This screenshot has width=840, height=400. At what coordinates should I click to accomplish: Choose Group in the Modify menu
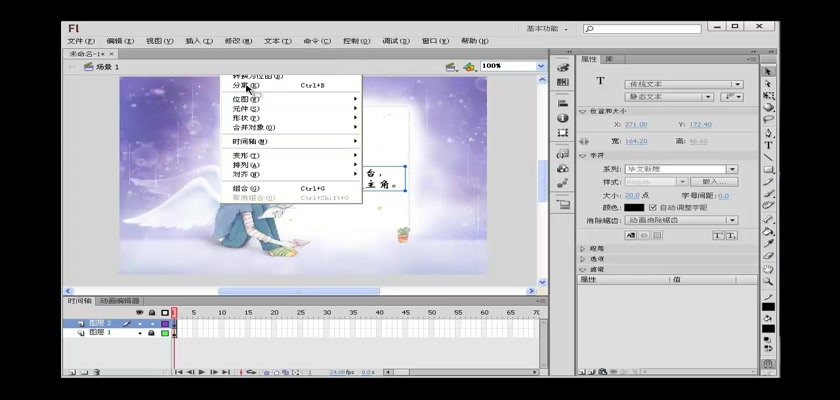(291, 188)
